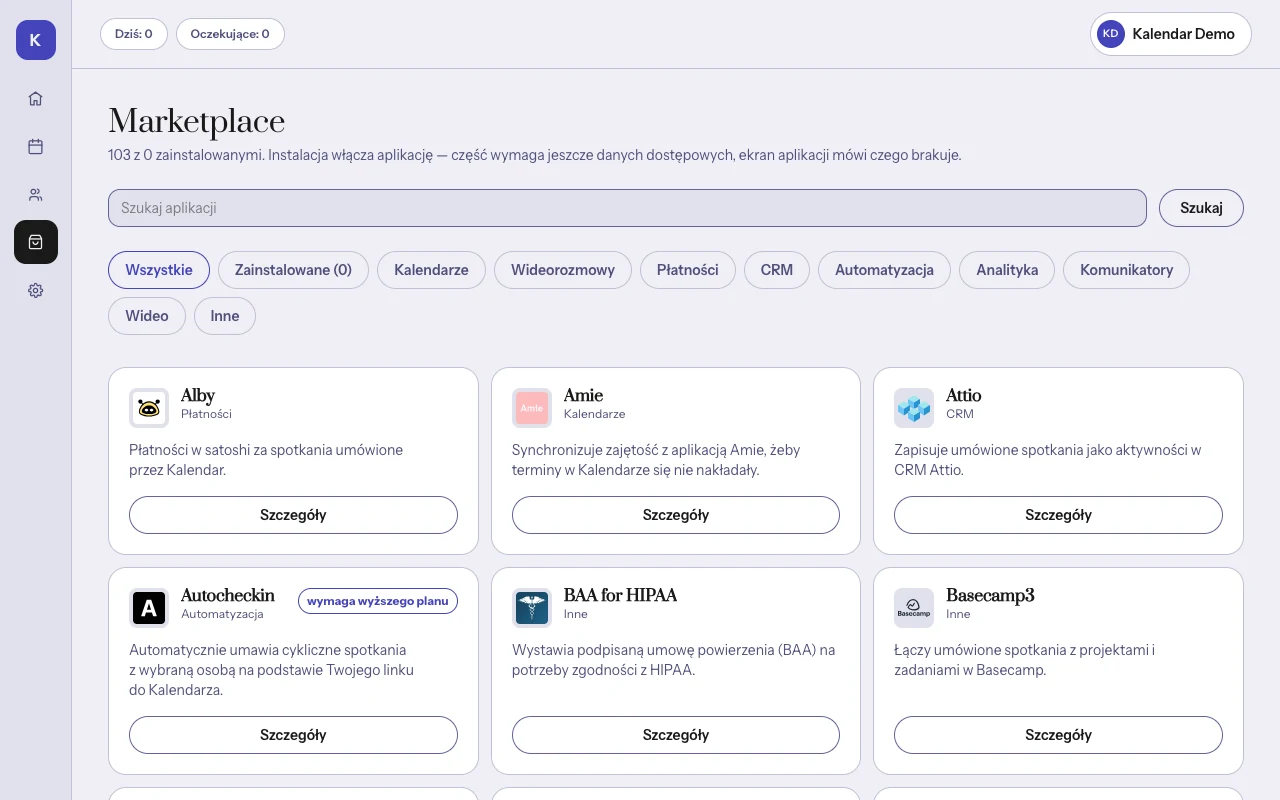The height and width of the screenshot is (800, 1280).
Task: Filter by Automatyzacja category
Action: tap(885, 270)
